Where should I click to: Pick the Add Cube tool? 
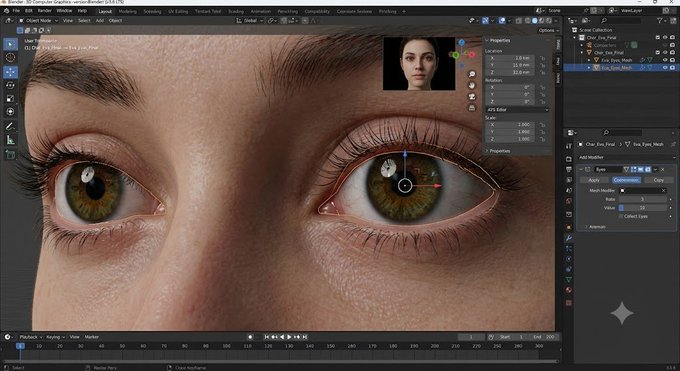click(x=10, y=154)
